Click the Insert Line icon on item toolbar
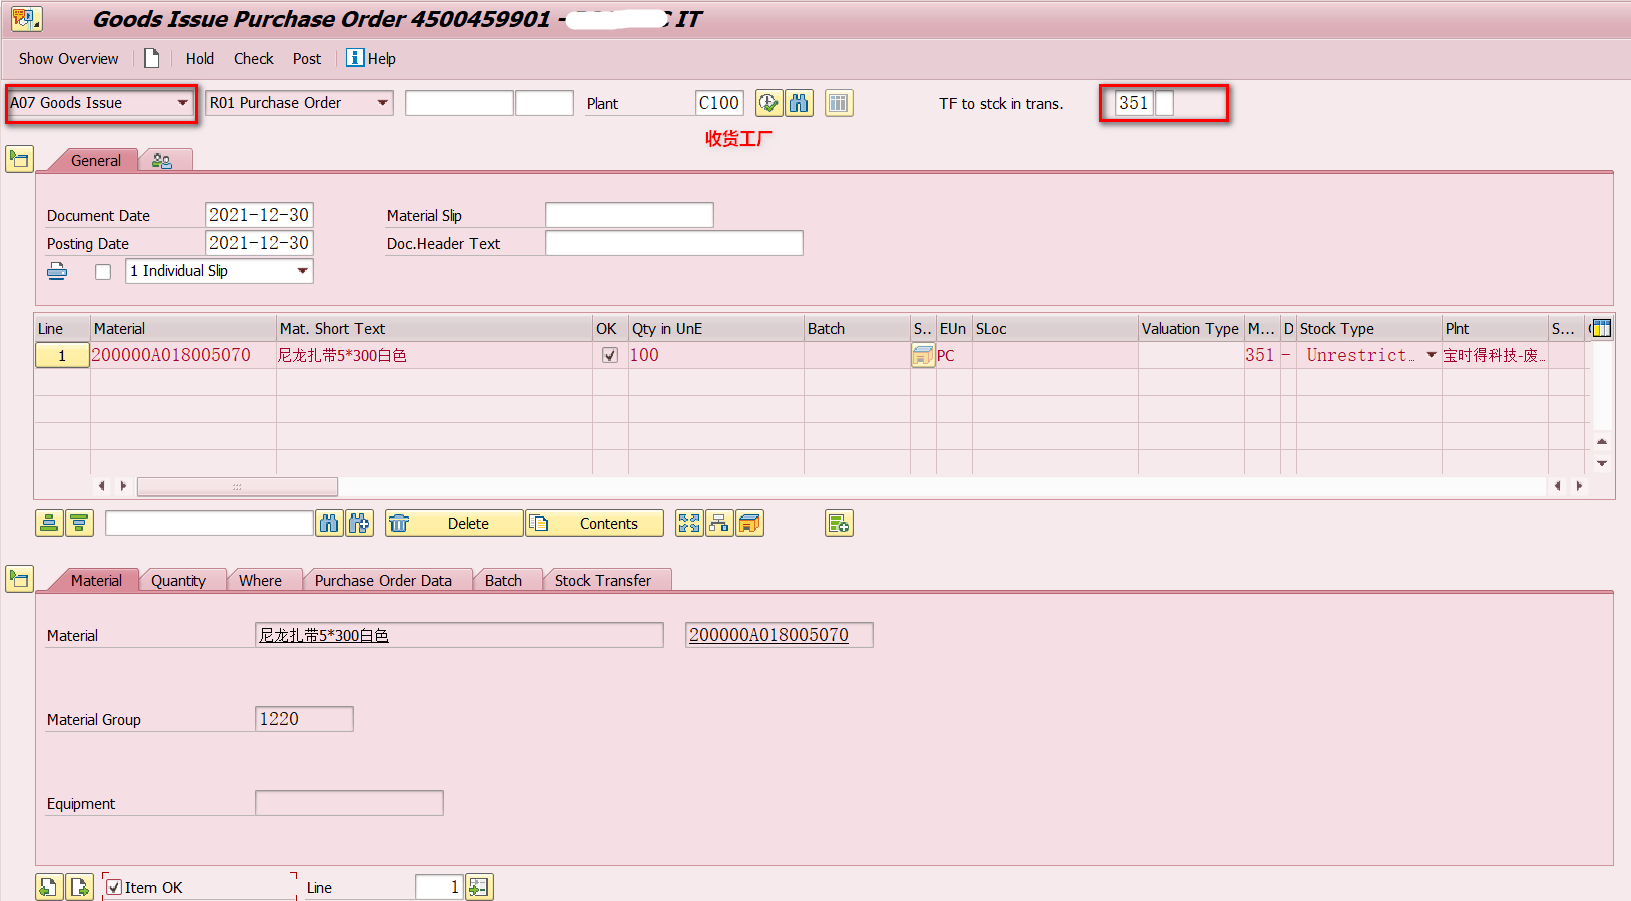 [x=839, y=522]
